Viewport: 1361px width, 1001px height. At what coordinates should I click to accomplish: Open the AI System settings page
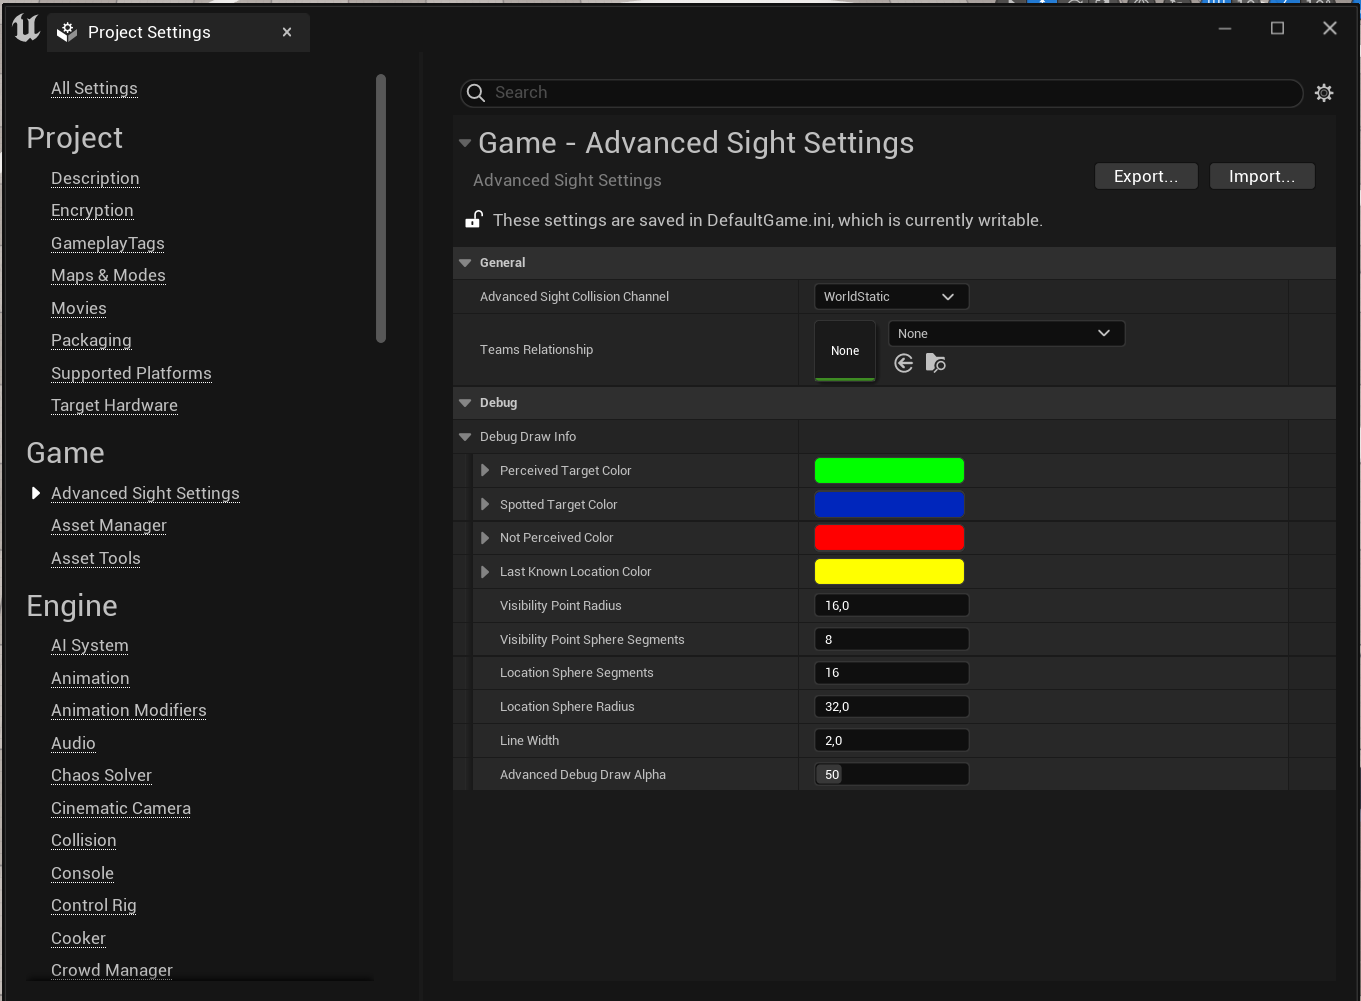pos(90,645)
